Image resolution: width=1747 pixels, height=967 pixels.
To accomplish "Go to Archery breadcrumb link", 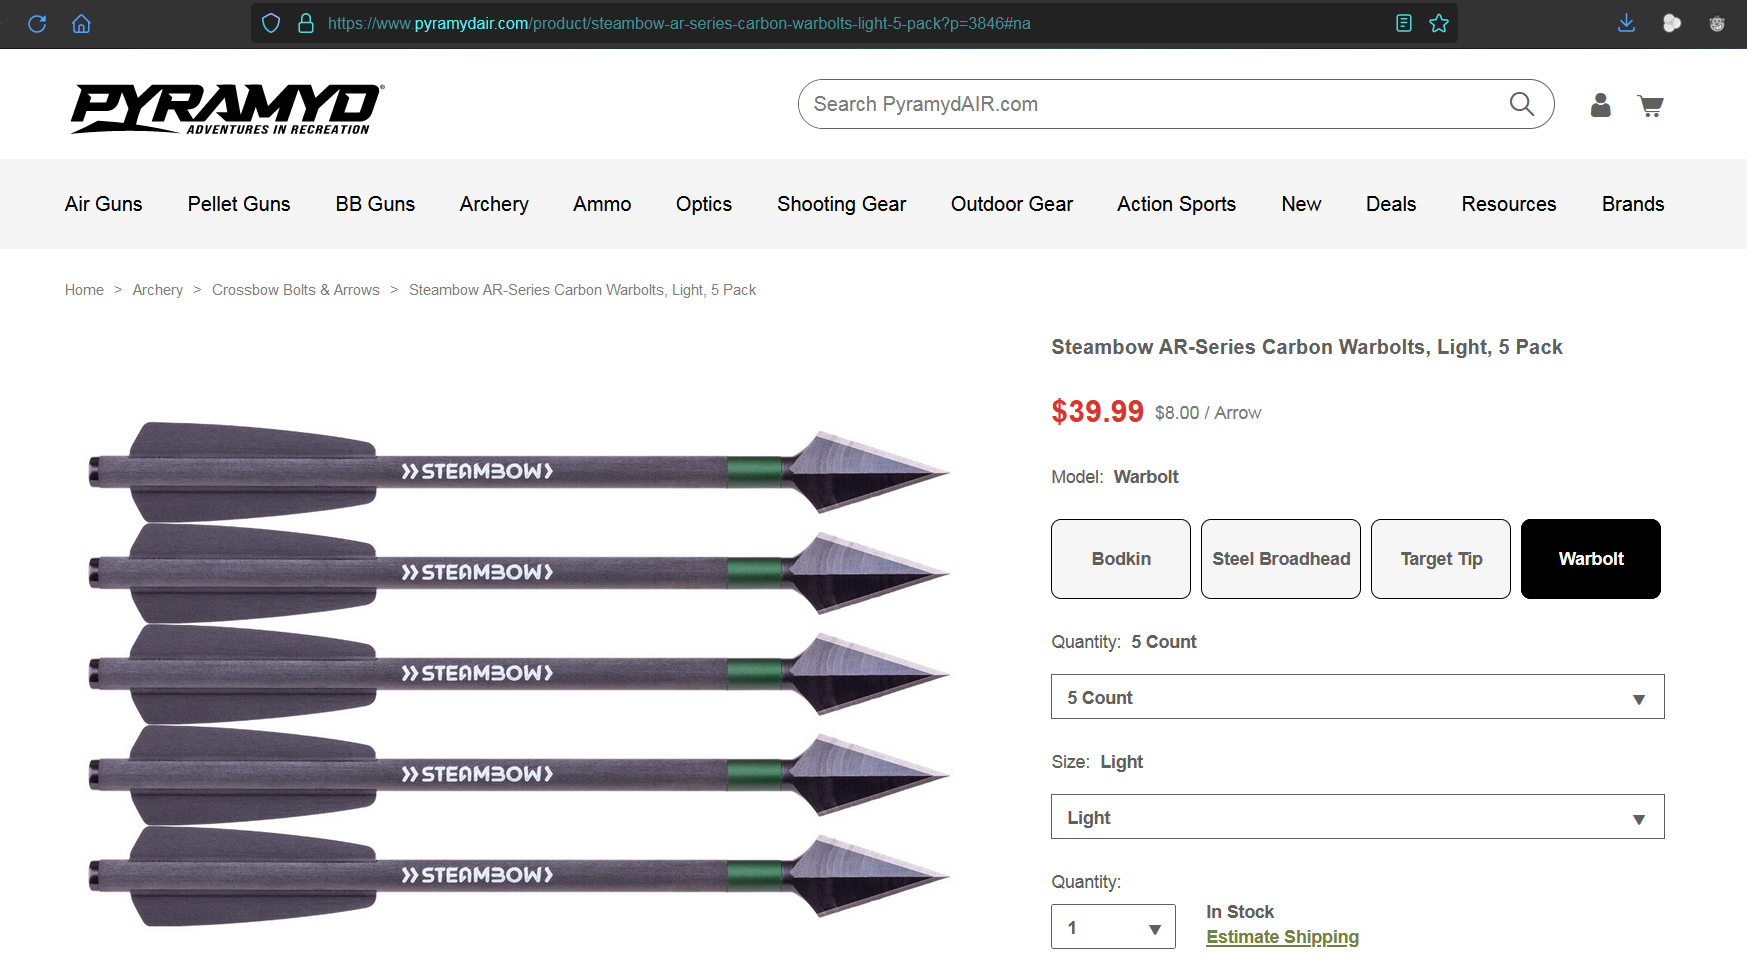I will coord(158,290).
